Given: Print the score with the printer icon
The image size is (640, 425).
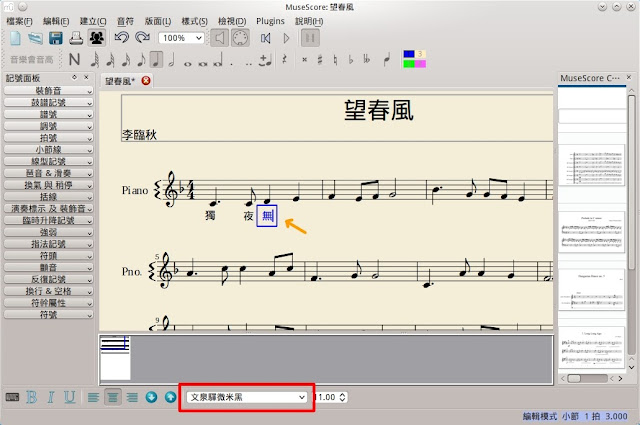Looking at the screenshot, I should (x=76, y=38).
